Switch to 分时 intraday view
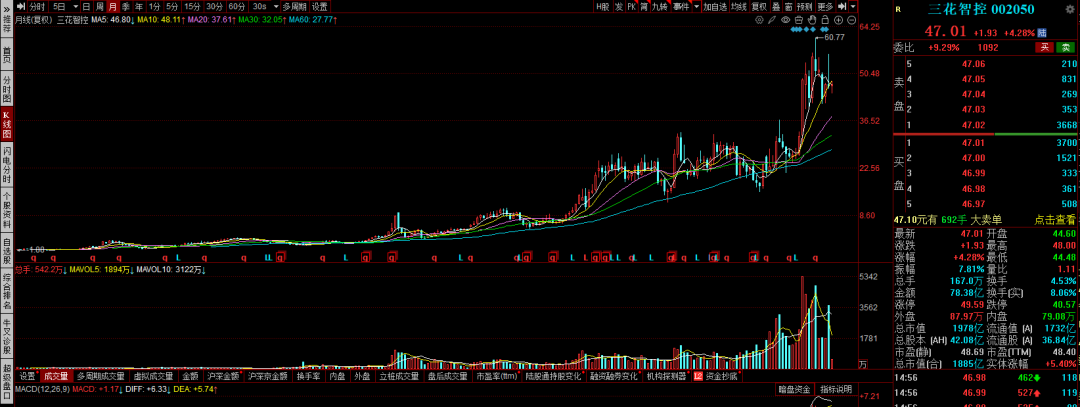Image resolution: width=1080 pixels, height=407 pixels. pos(37,6)
